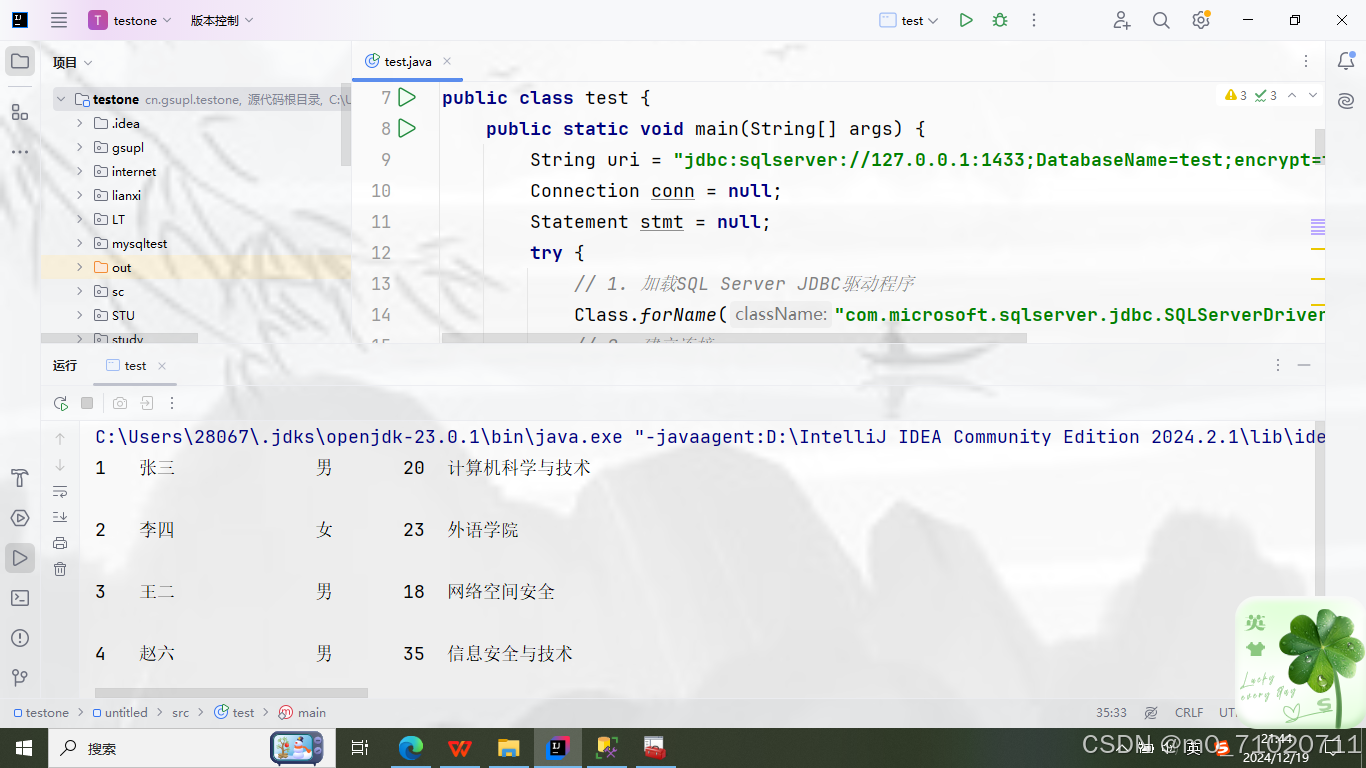This screenshot has width=1366, height=768.
Task: Start debugging with the Debug bug icon
Action: tap(1000, 20)
